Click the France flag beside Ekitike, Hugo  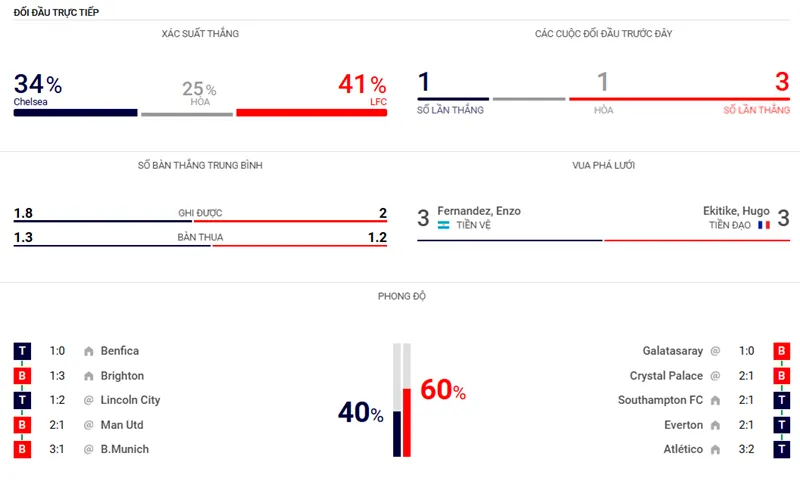point(764,226)
